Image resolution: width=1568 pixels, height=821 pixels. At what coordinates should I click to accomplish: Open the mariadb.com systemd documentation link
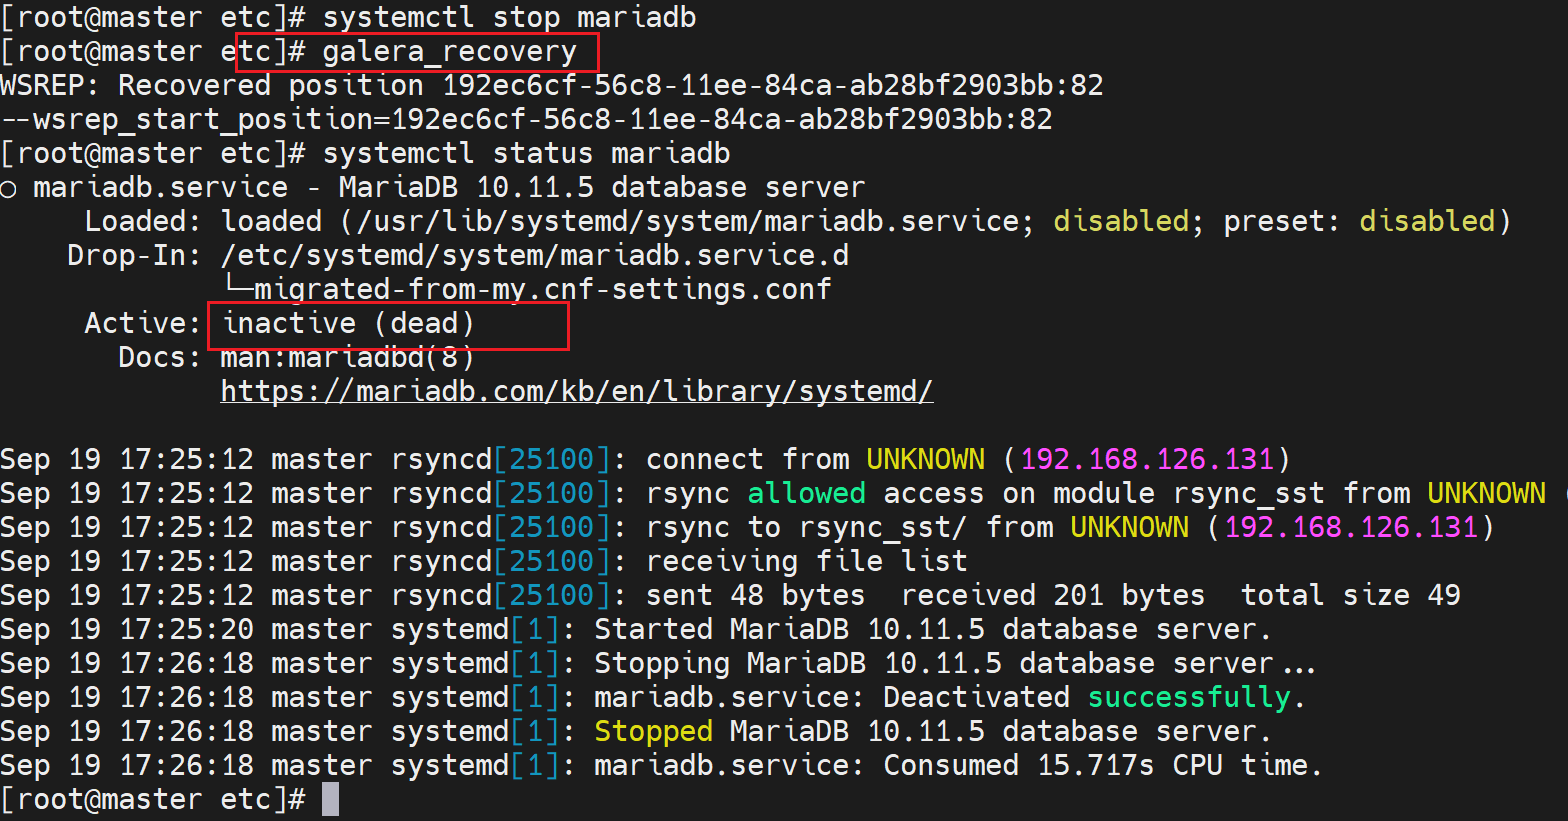tap(576, 391)
